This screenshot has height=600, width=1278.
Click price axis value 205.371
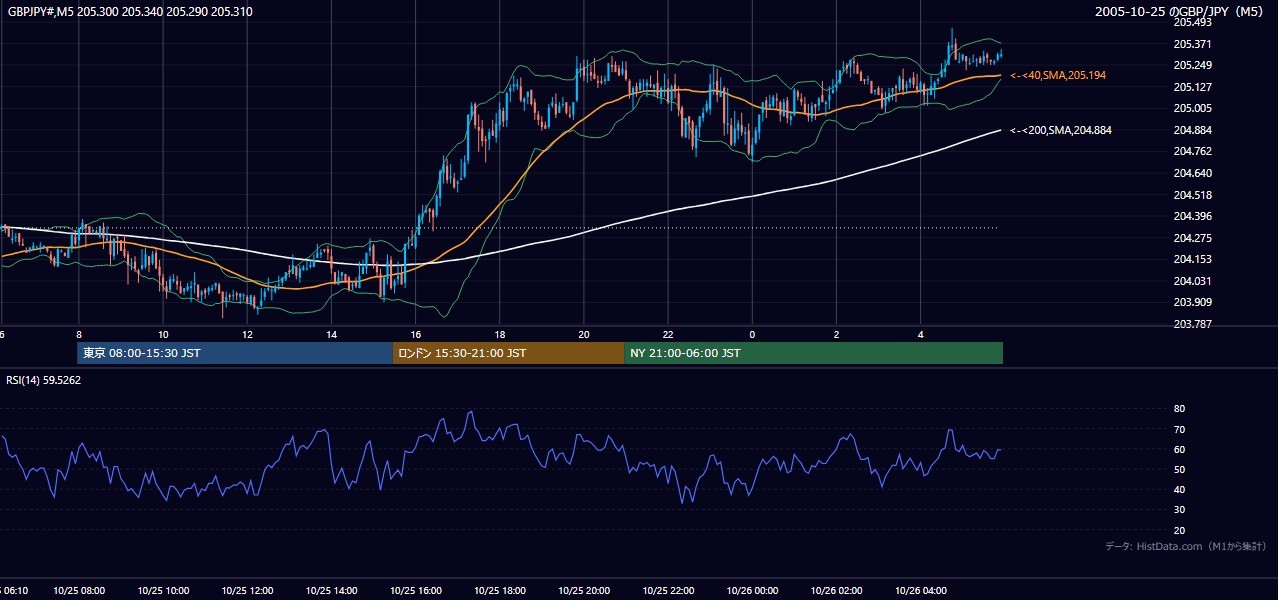[x=1192, y=44]
